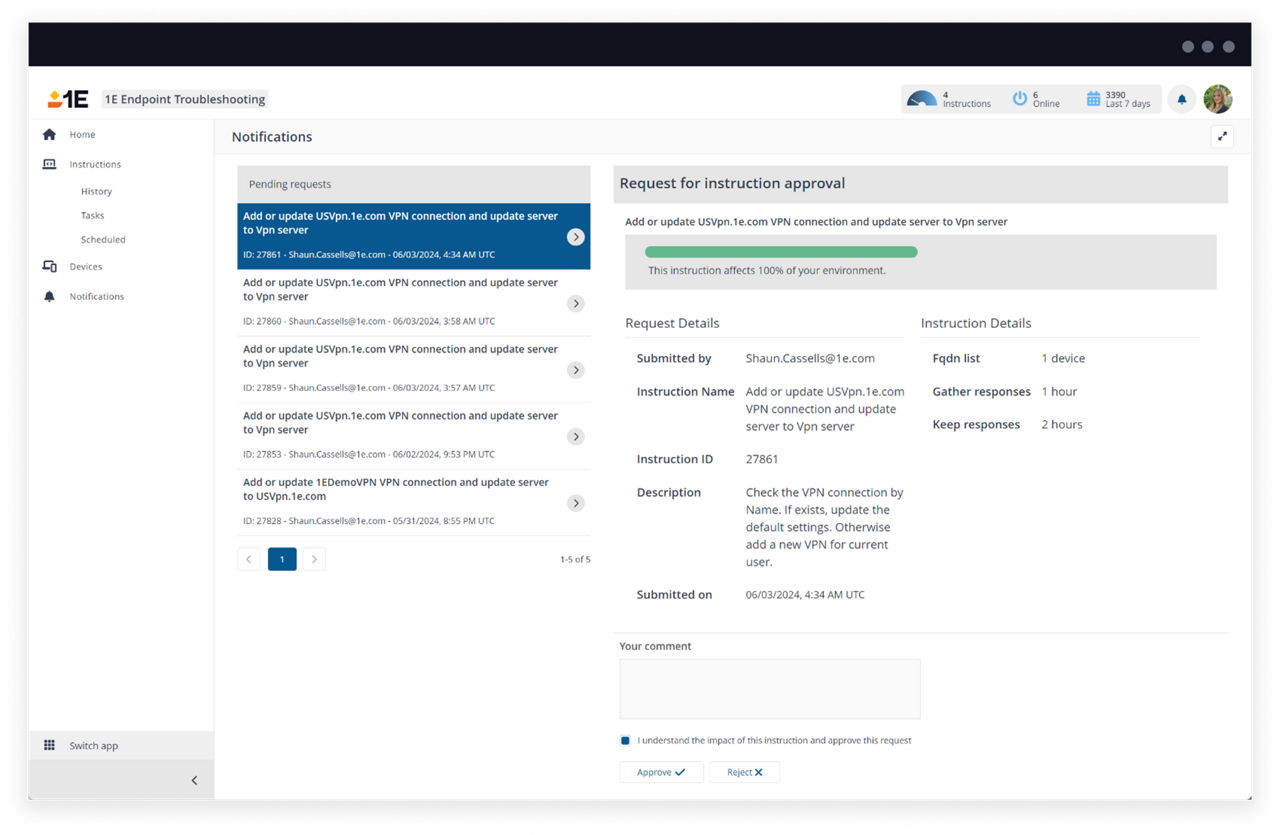Click Submitted on date 06/03/2024, 4:34 AM UTC
The image size is (1280, 835).
(x=805, y=594)
